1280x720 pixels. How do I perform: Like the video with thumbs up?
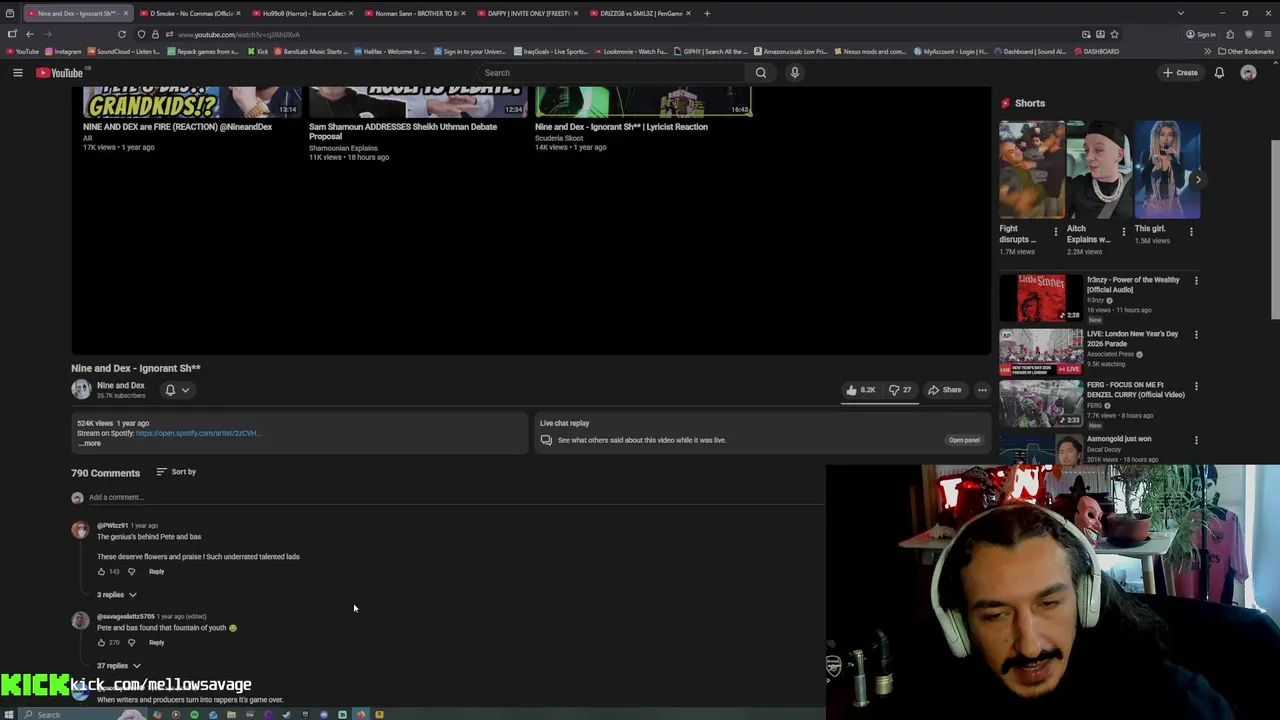[x=861, y=390]
